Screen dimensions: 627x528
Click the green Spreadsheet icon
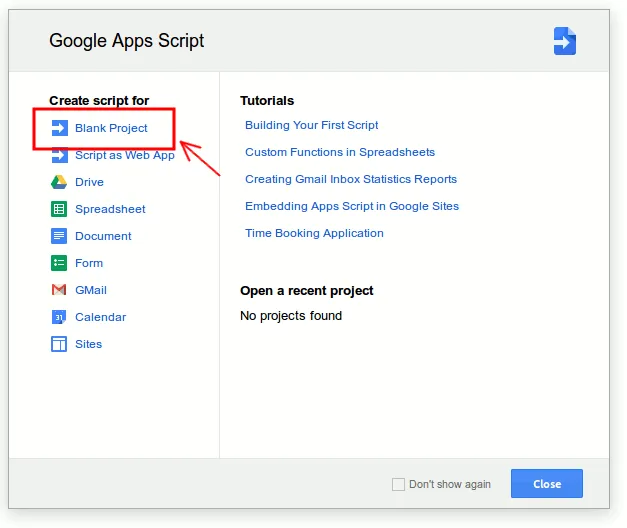pos(59,209)
